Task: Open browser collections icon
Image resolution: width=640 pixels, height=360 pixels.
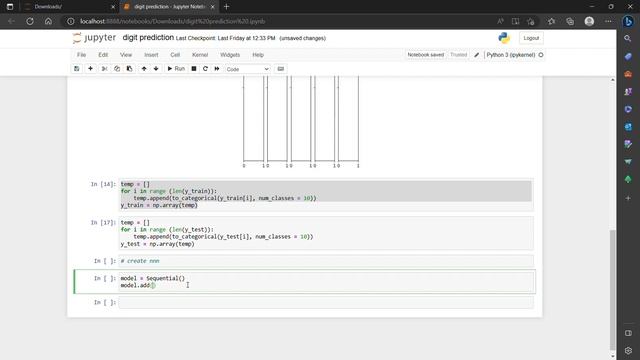Action: [570, 21]
